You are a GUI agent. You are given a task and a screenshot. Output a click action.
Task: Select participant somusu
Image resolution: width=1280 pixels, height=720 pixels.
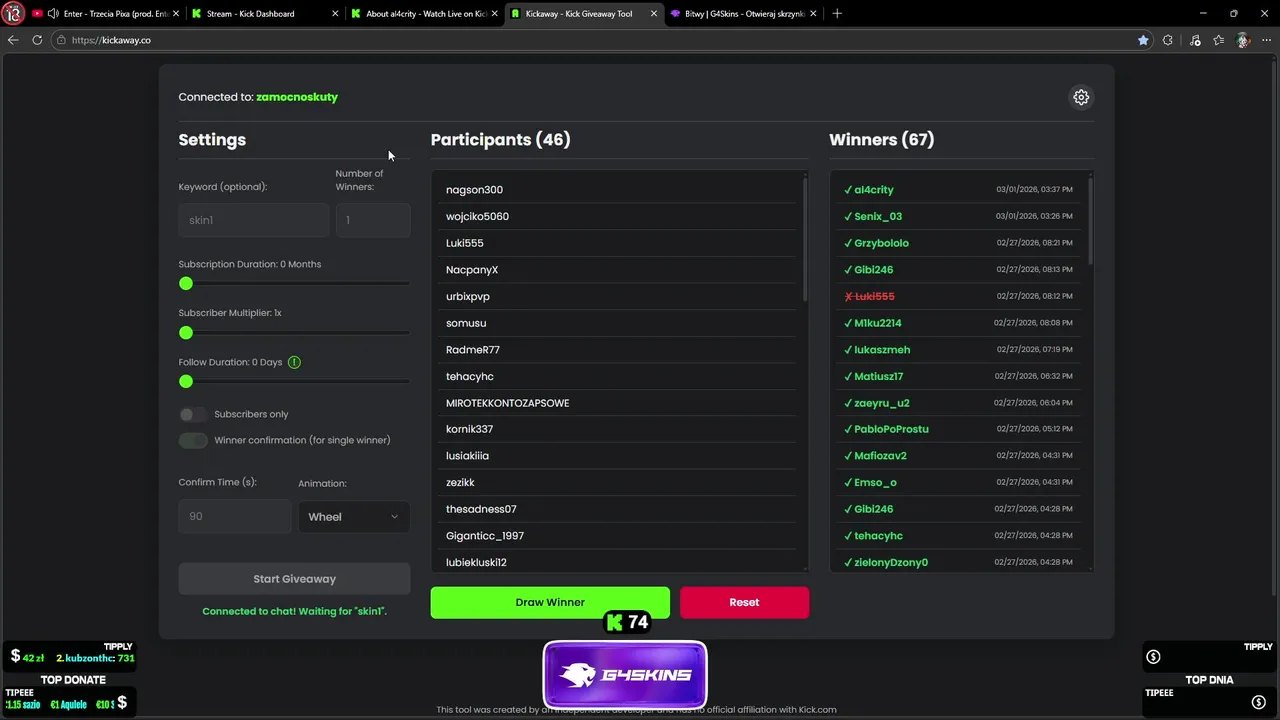(617, 323)
